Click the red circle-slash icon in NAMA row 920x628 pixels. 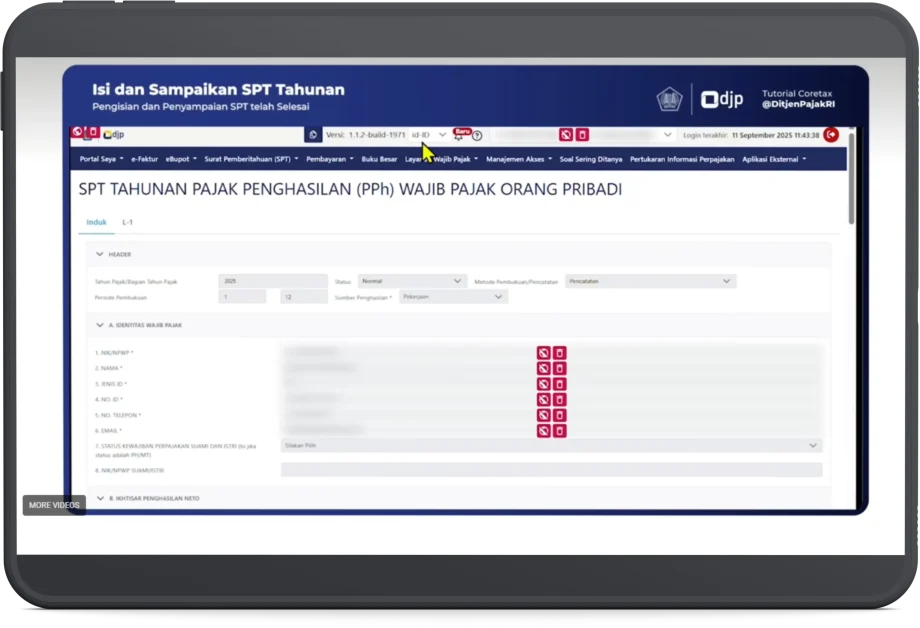click(543, 368)
